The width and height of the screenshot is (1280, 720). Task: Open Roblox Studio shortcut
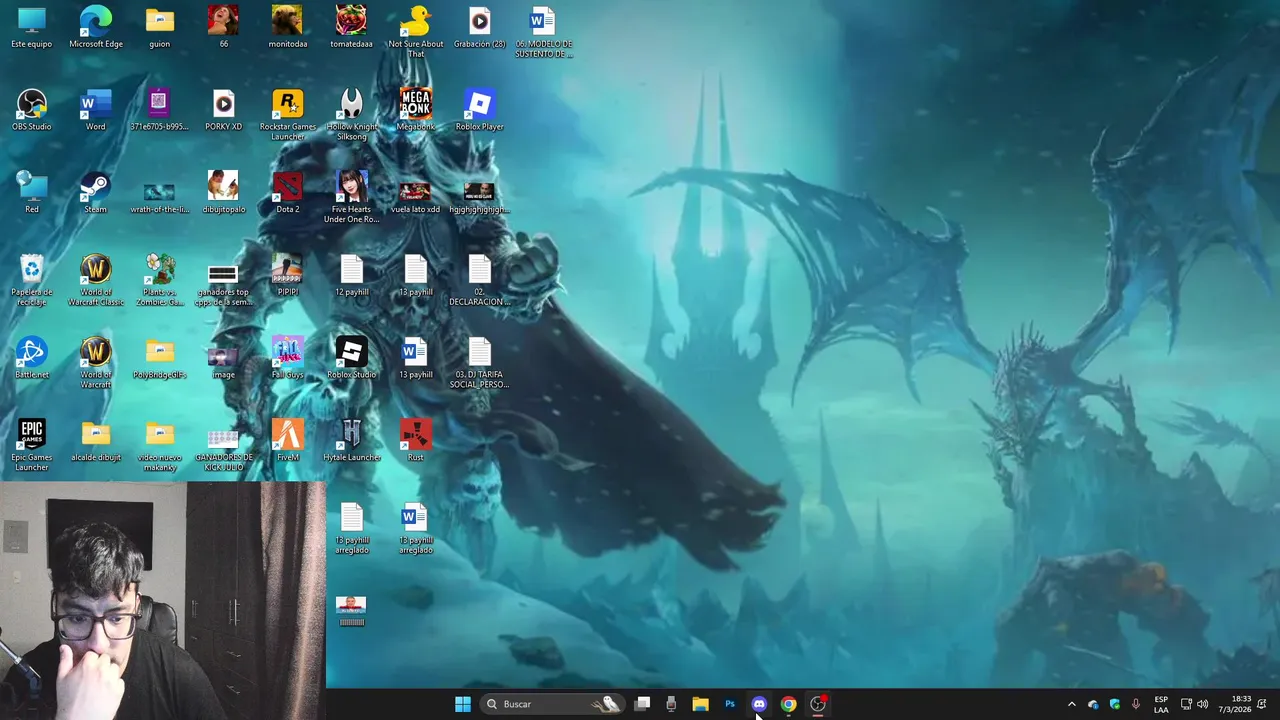point(351,358)
